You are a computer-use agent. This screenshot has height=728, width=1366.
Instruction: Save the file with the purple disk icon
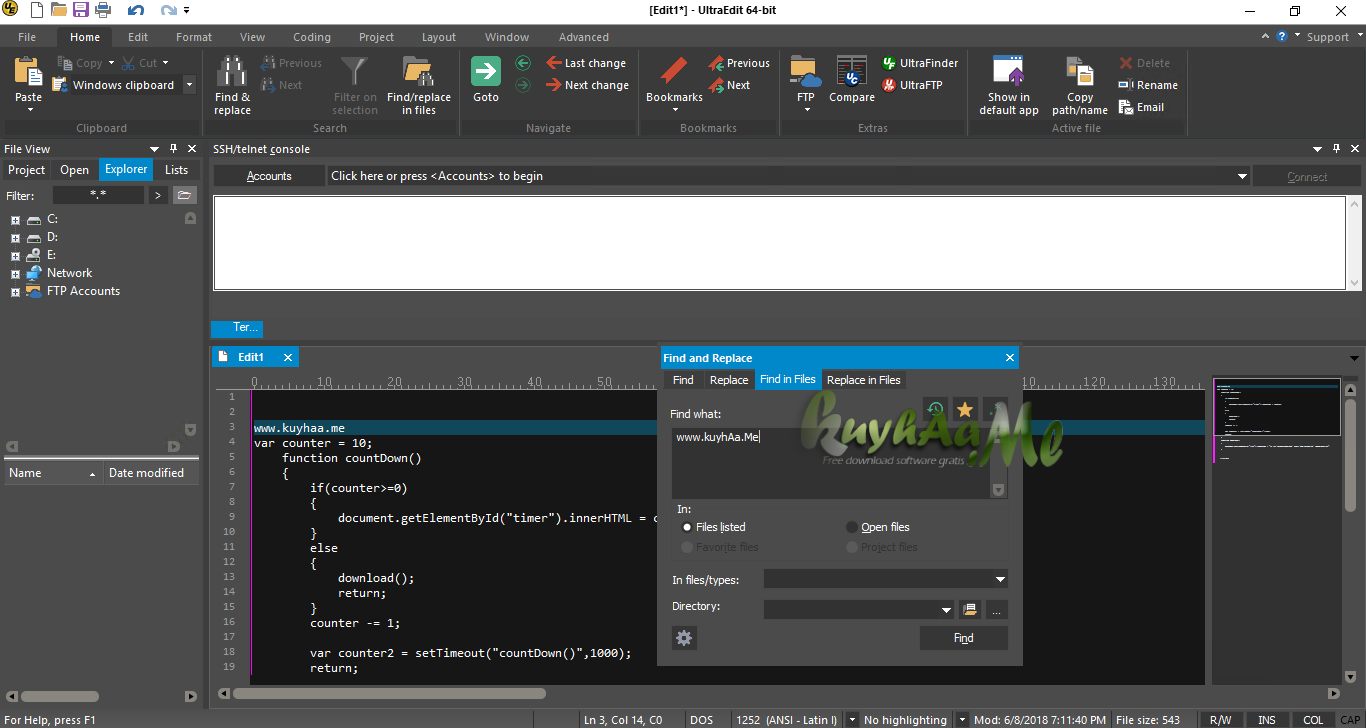point(80,11)
